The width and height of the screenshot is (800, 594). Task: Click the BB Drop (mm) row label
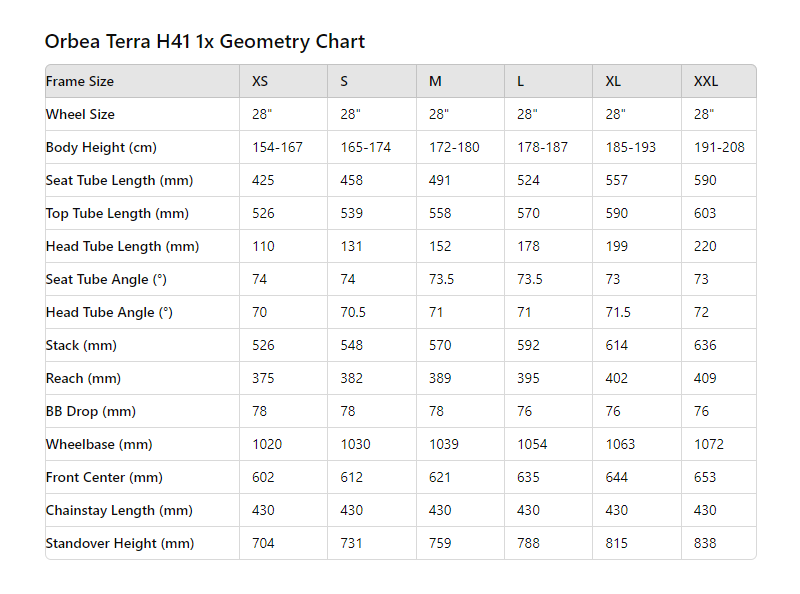[90, 411]
